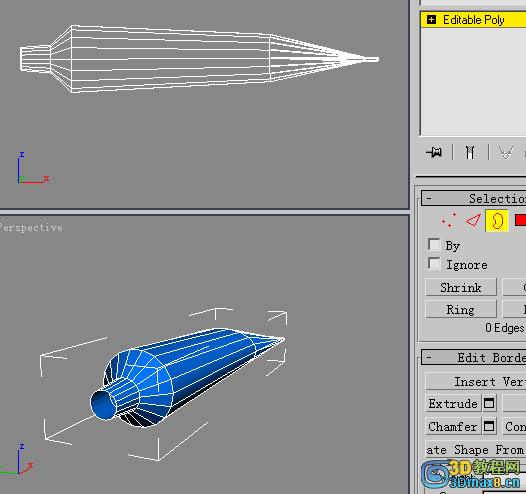Open Extrude settings box icon

pos(489,403)
